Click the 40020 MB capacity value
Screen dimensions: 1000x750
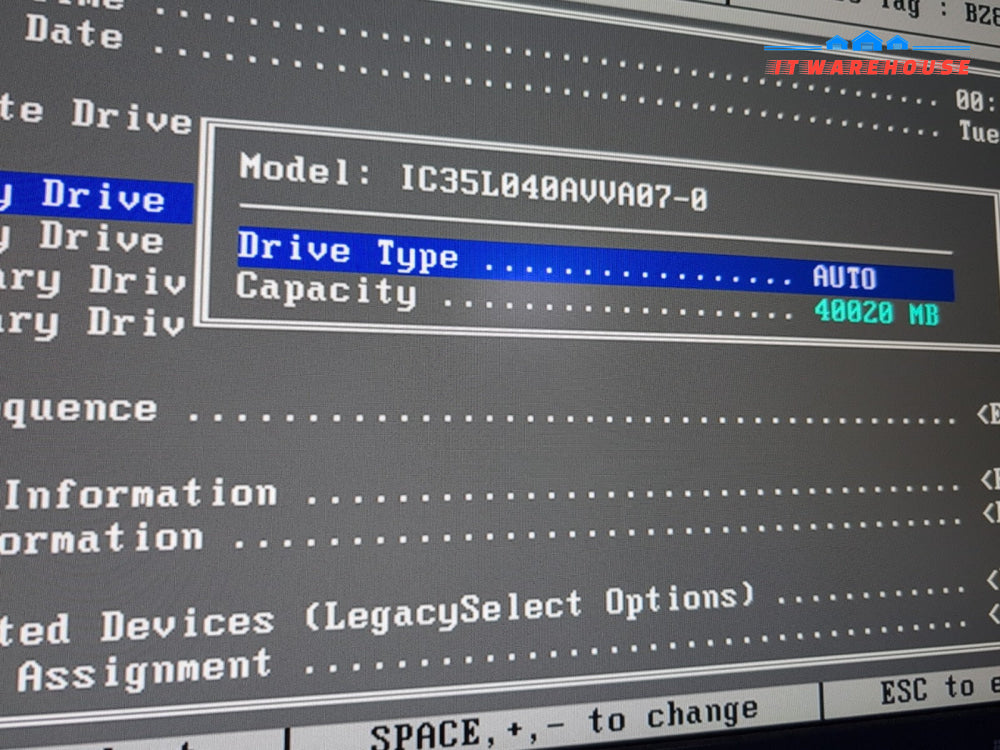coord(876,312)
